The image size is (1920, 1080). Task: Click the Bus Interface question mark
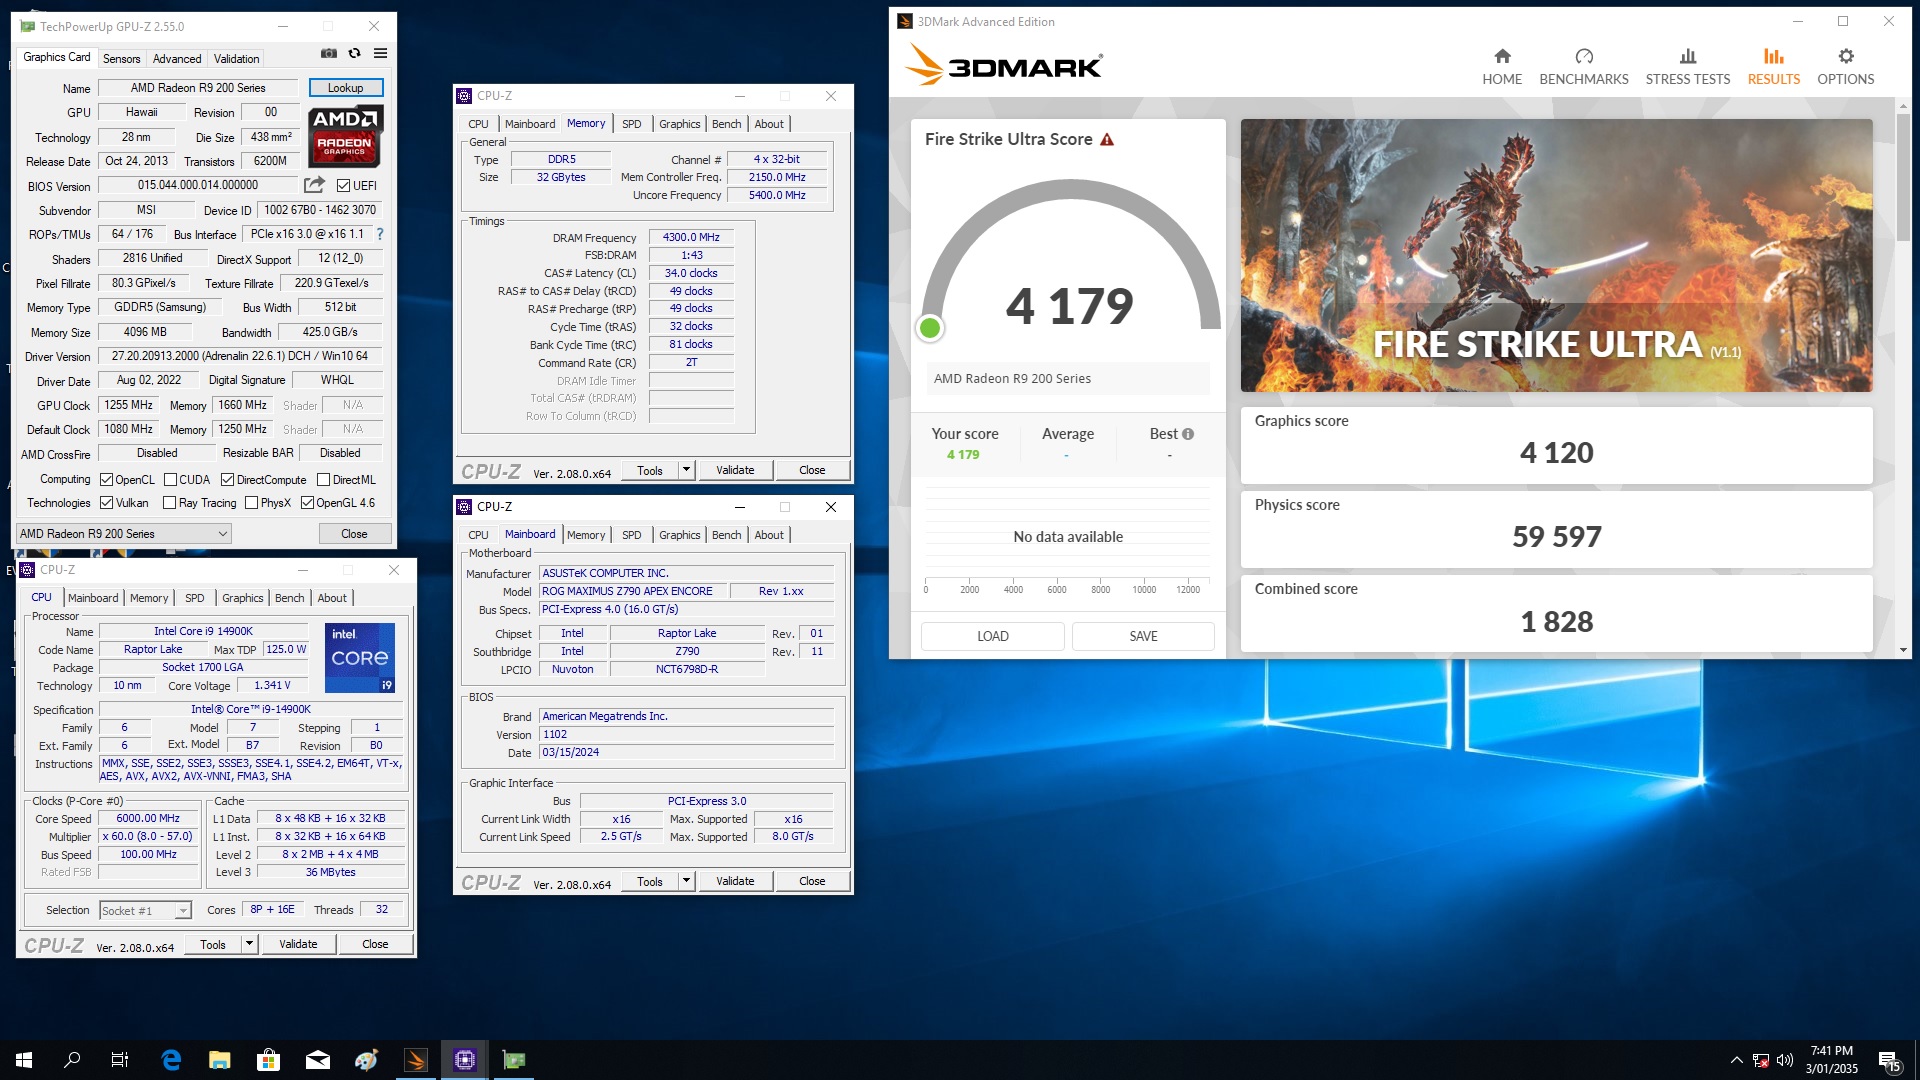380,234
